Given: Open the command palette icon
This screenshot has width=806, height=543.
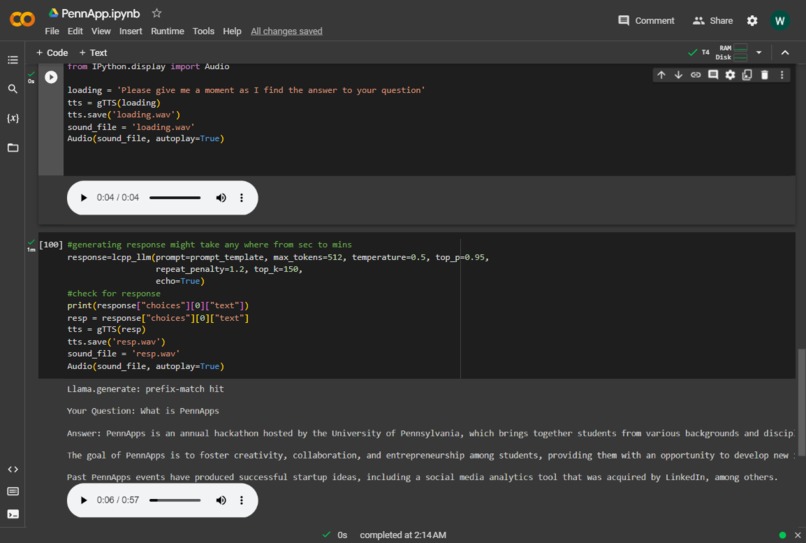Looking at the screenshot, I should (13, 492).
